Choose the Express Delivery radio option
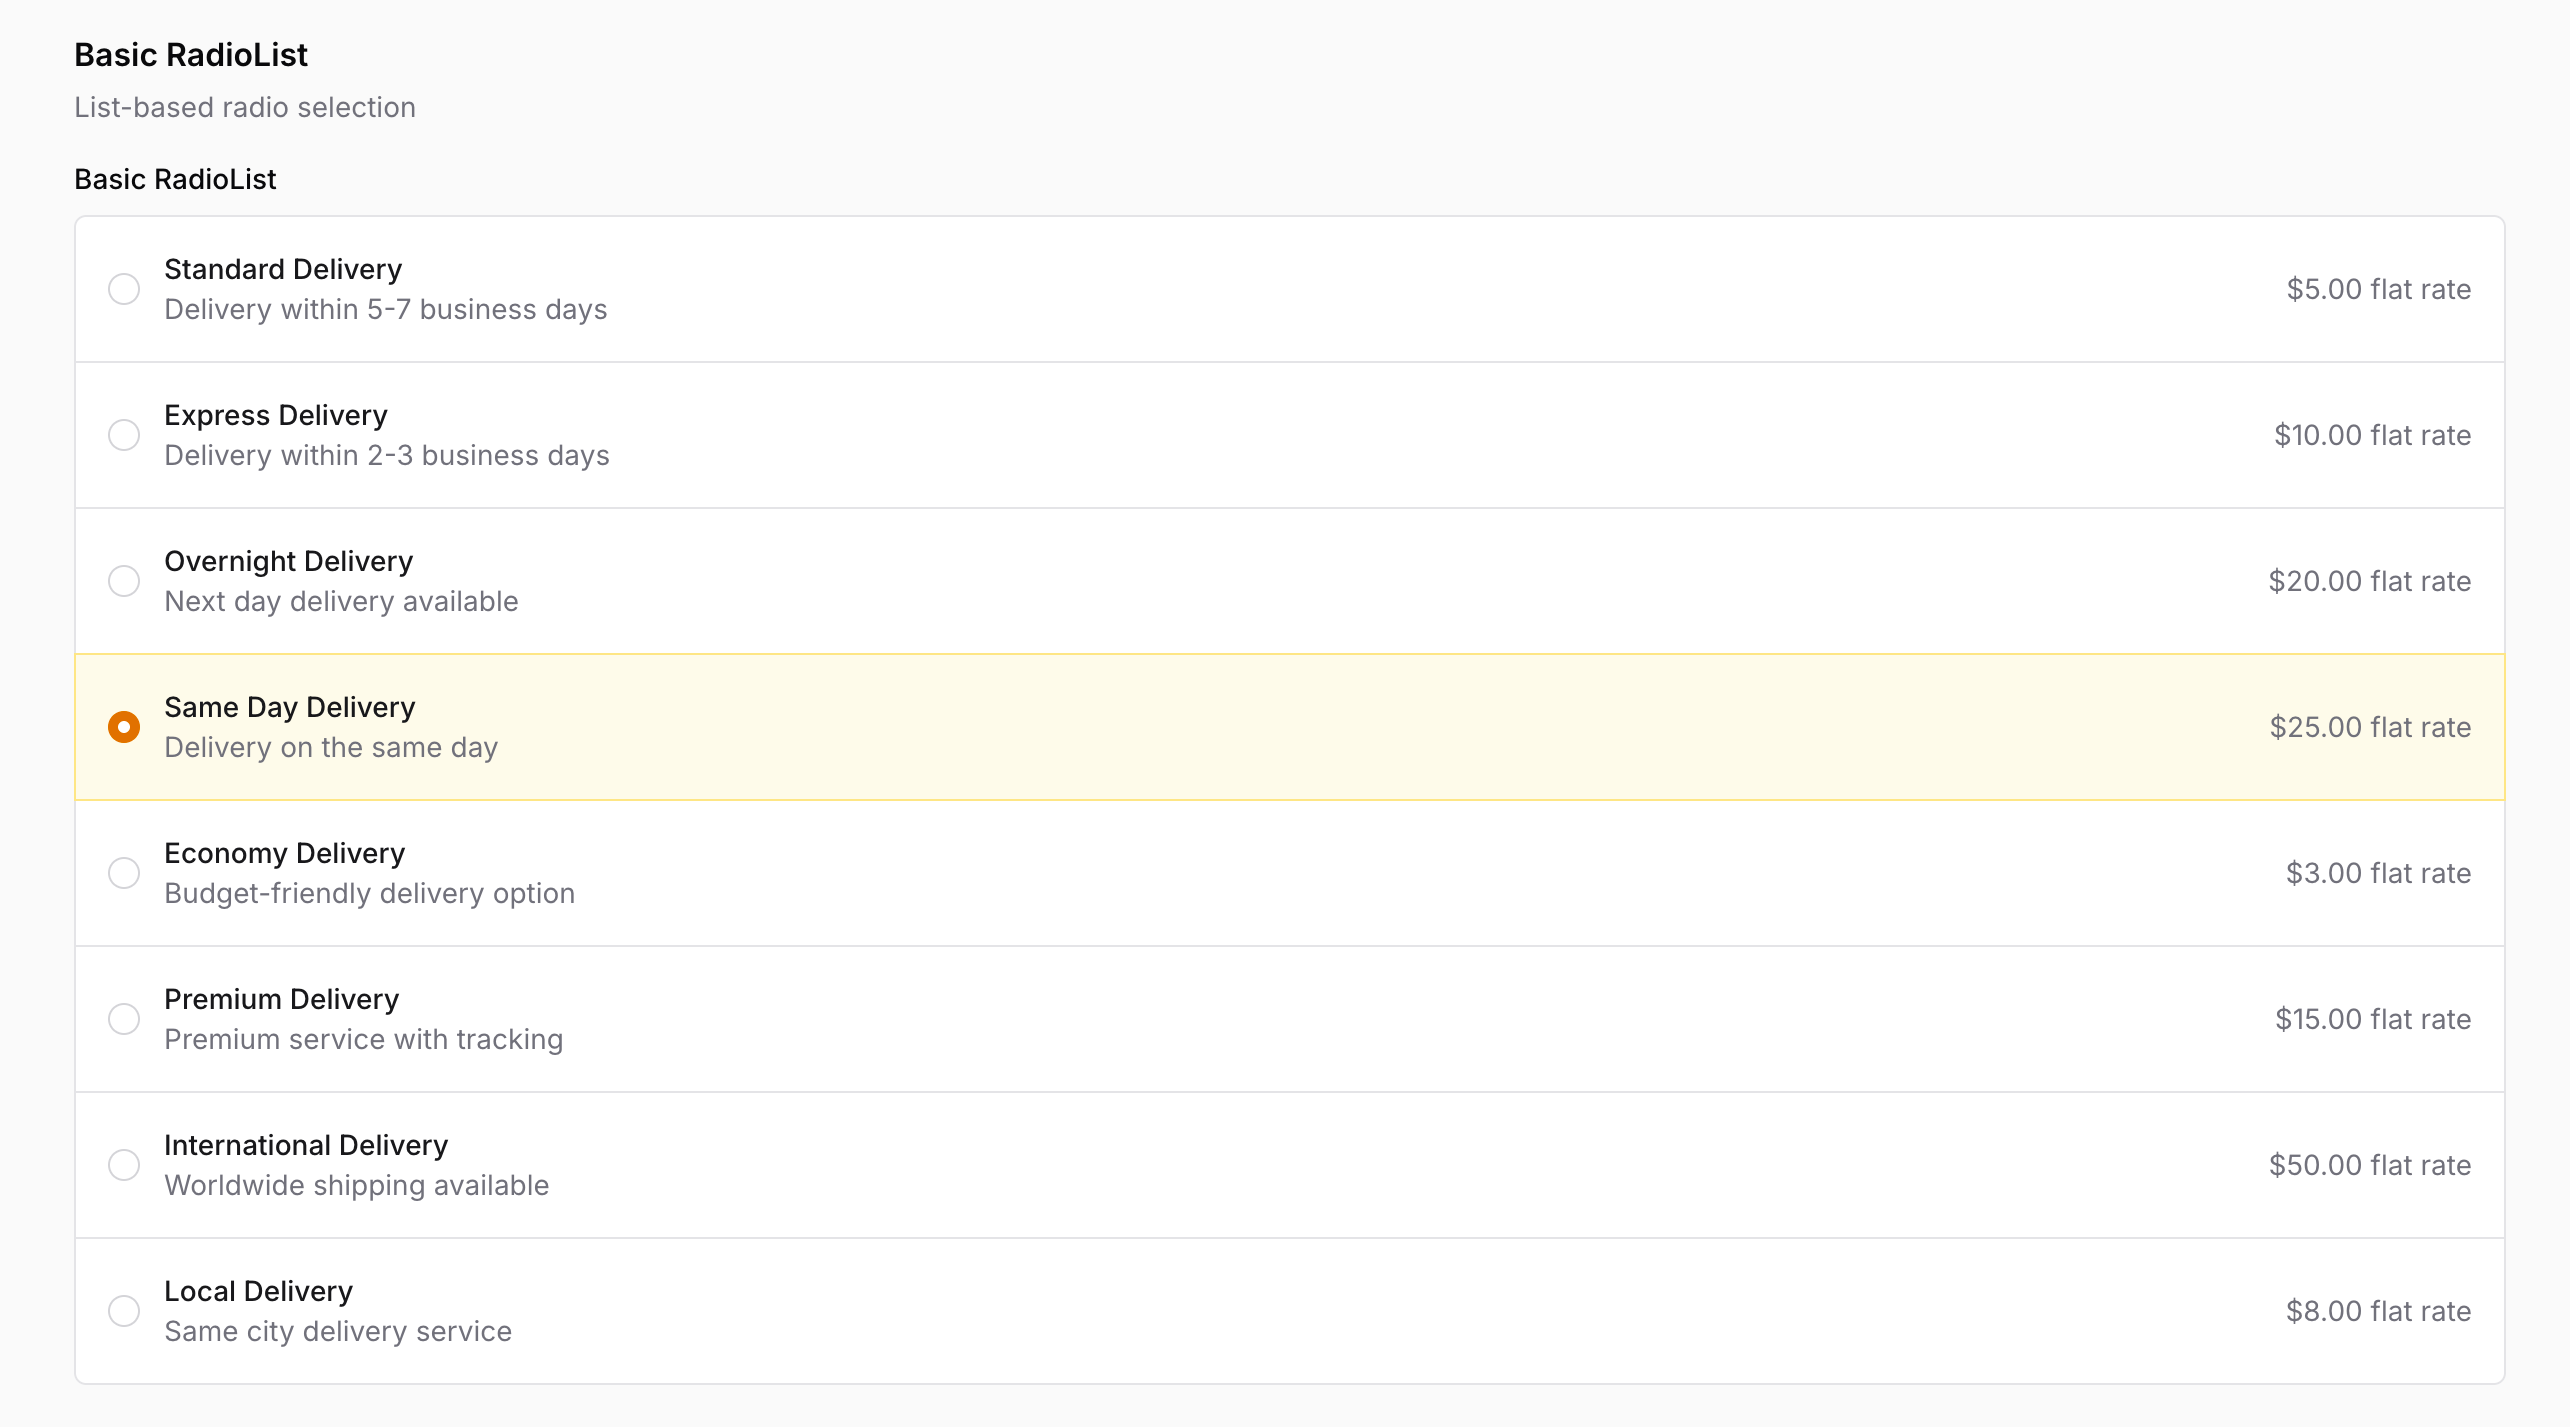This screenshot has width=2570, height=1427. click(x=124, y=435)
